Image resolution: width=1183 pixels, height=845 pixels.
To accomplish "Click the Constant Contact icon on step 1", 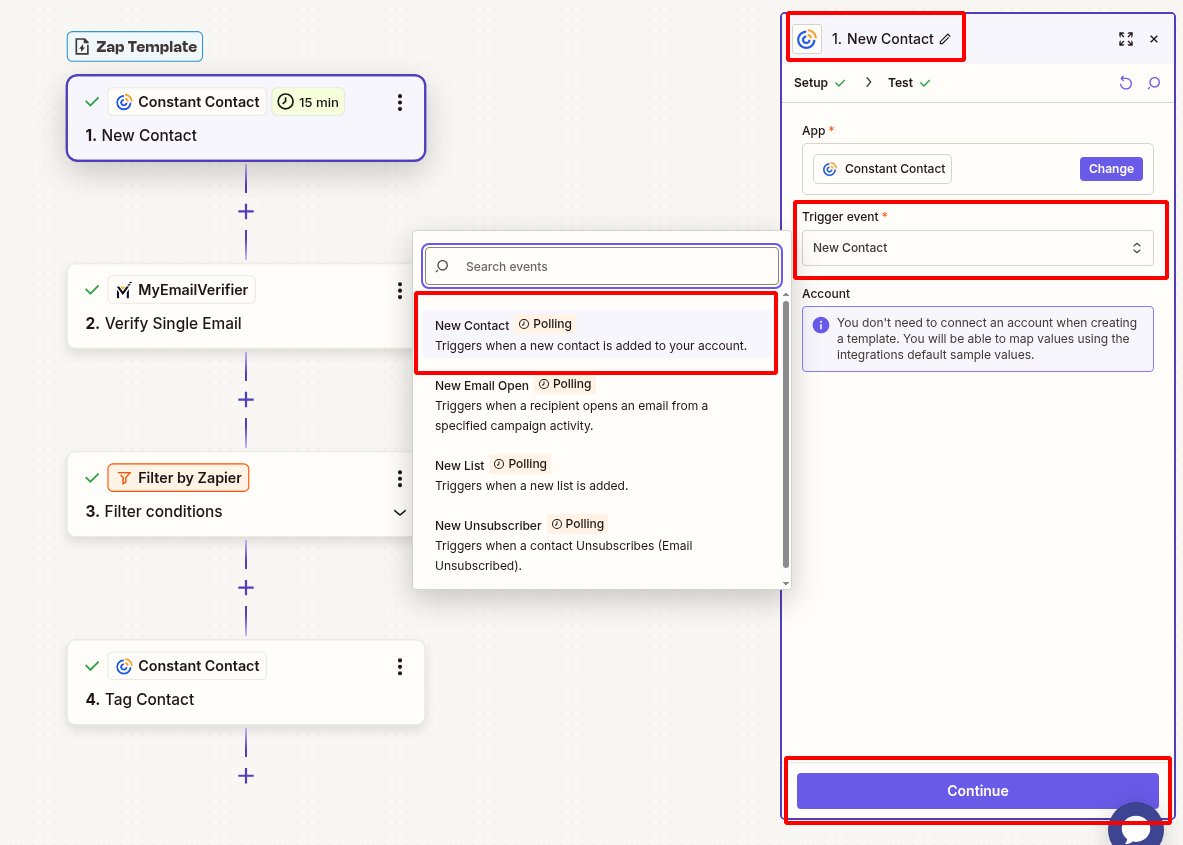I will click(123, 101).
